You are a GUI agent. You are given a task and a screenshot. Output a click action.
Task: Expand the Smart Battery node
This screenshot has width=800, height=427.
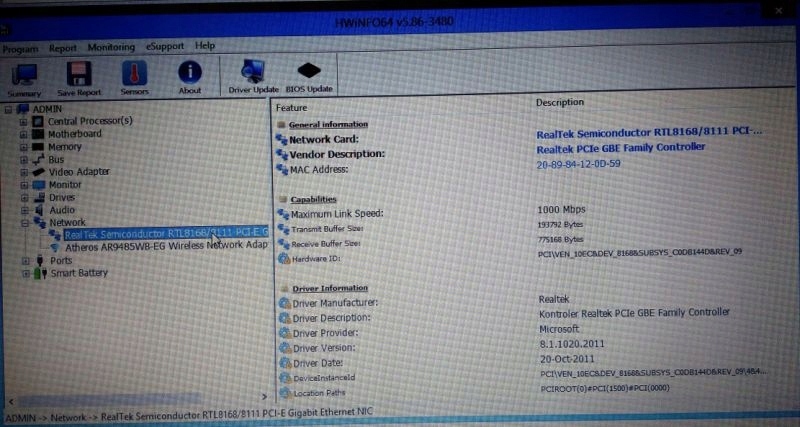[26, 273]
